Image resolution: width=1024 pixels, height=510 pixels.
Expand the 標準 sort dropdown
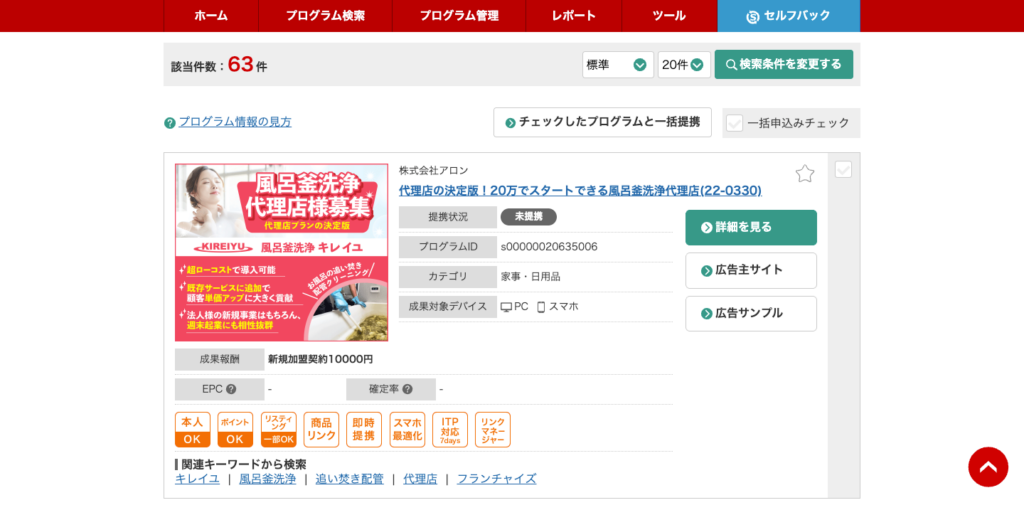click(x=618, y=65)
